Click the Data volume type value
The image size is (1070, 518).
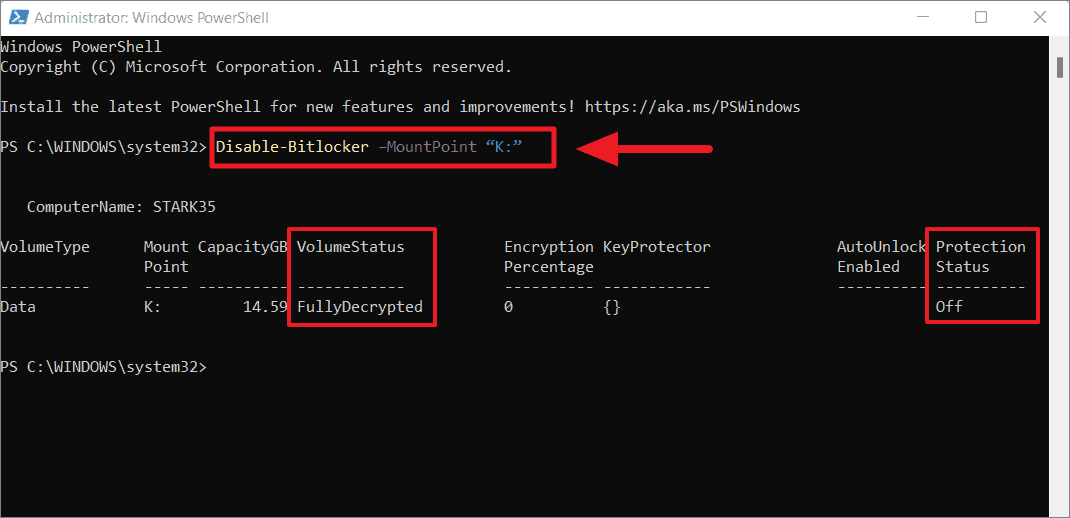tap(18, 307)
